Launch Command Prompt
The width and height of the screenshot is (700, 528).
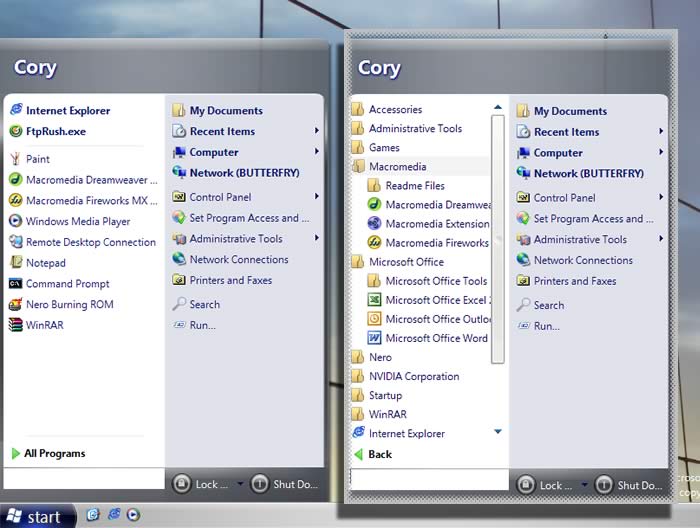[59, 283]
